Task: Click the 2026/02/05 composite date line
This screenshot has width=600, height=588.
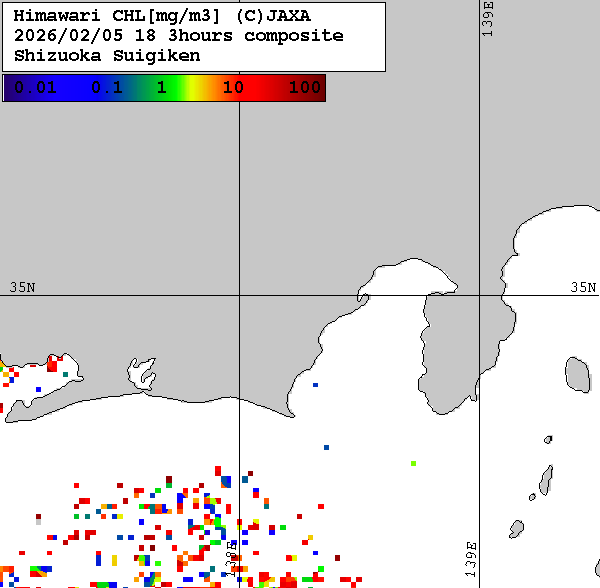Action: (179, 36)
